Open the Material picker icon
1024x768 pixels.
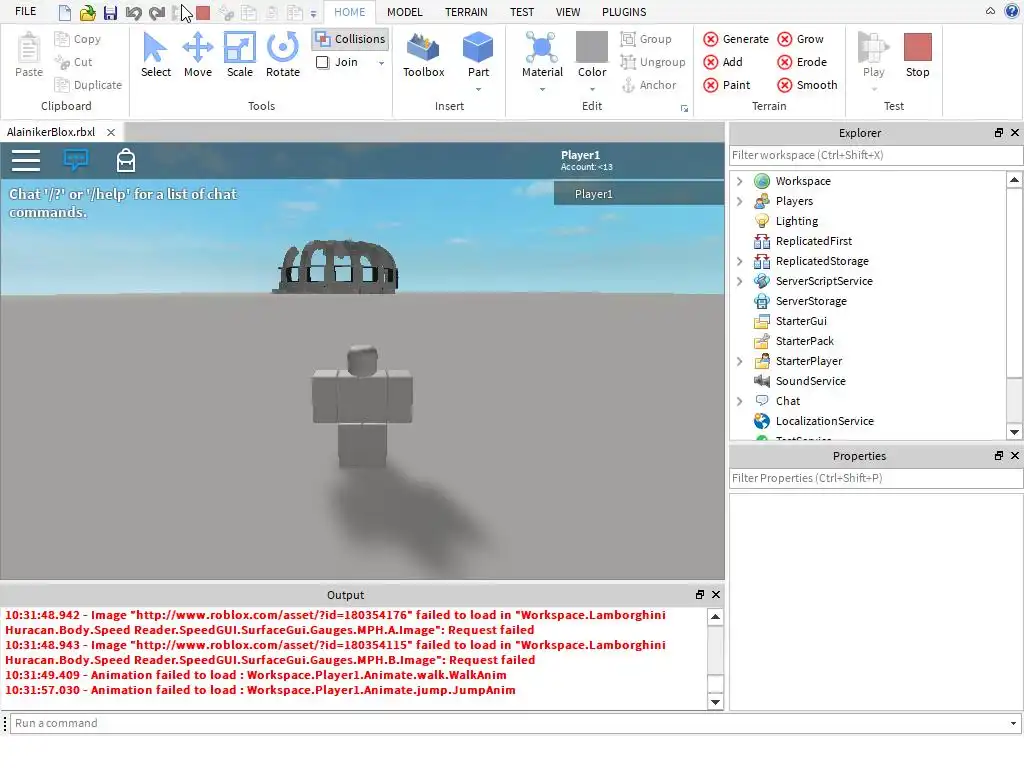[542, 47]
